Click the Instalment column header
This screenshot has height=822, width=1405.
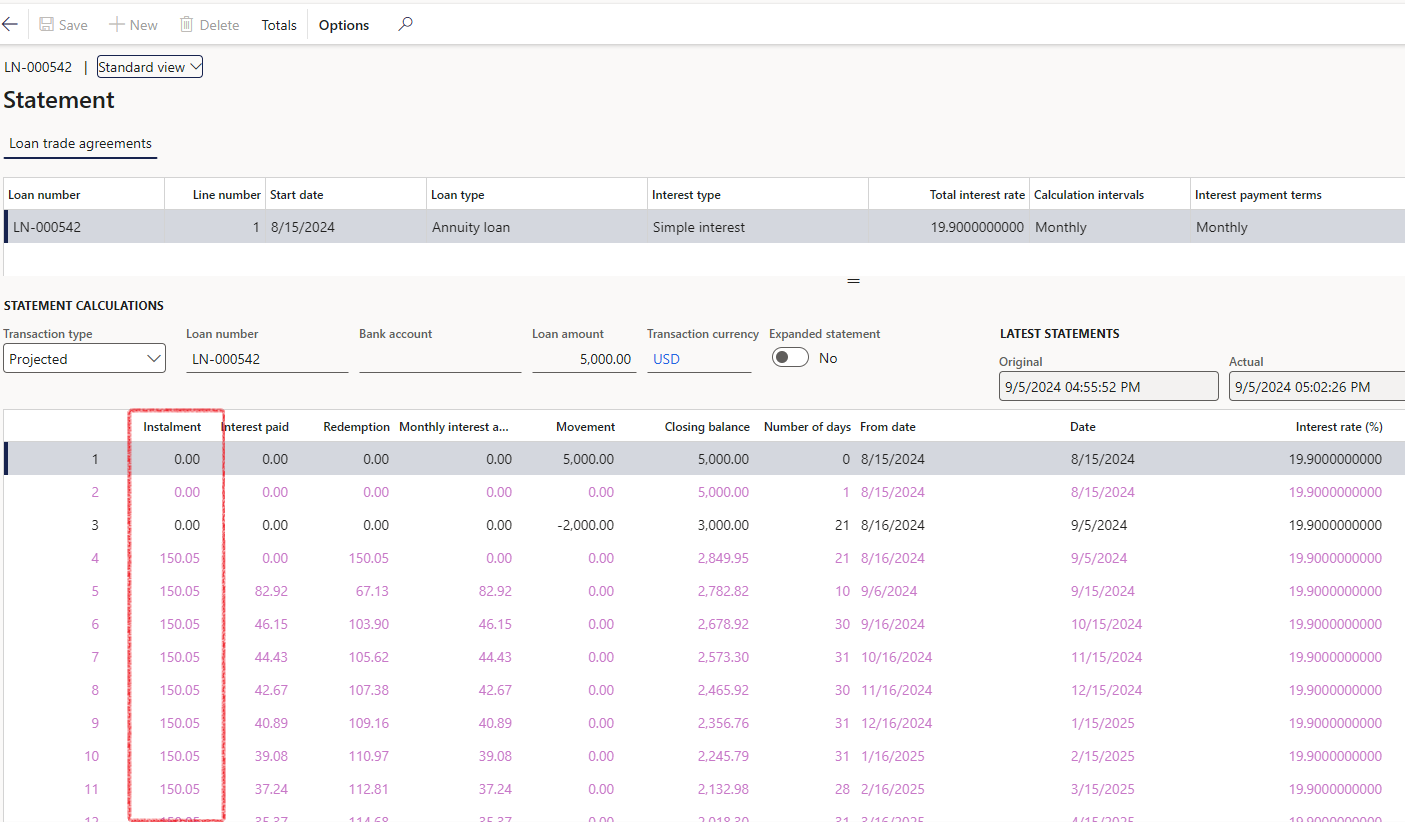(x=172, y=427)
